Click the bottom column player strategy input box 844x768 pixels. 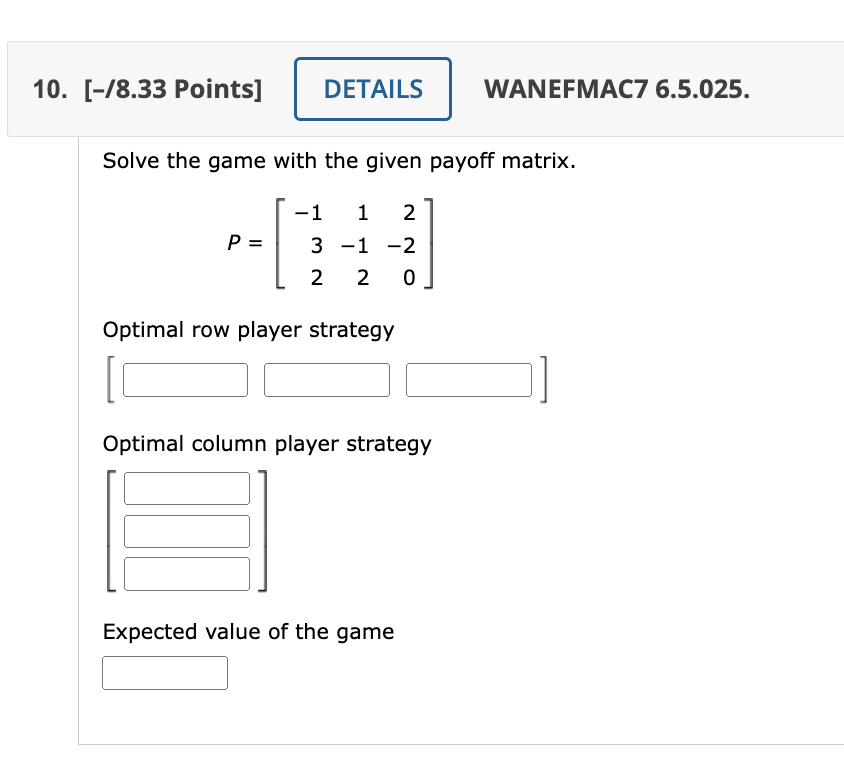[186, 573]
